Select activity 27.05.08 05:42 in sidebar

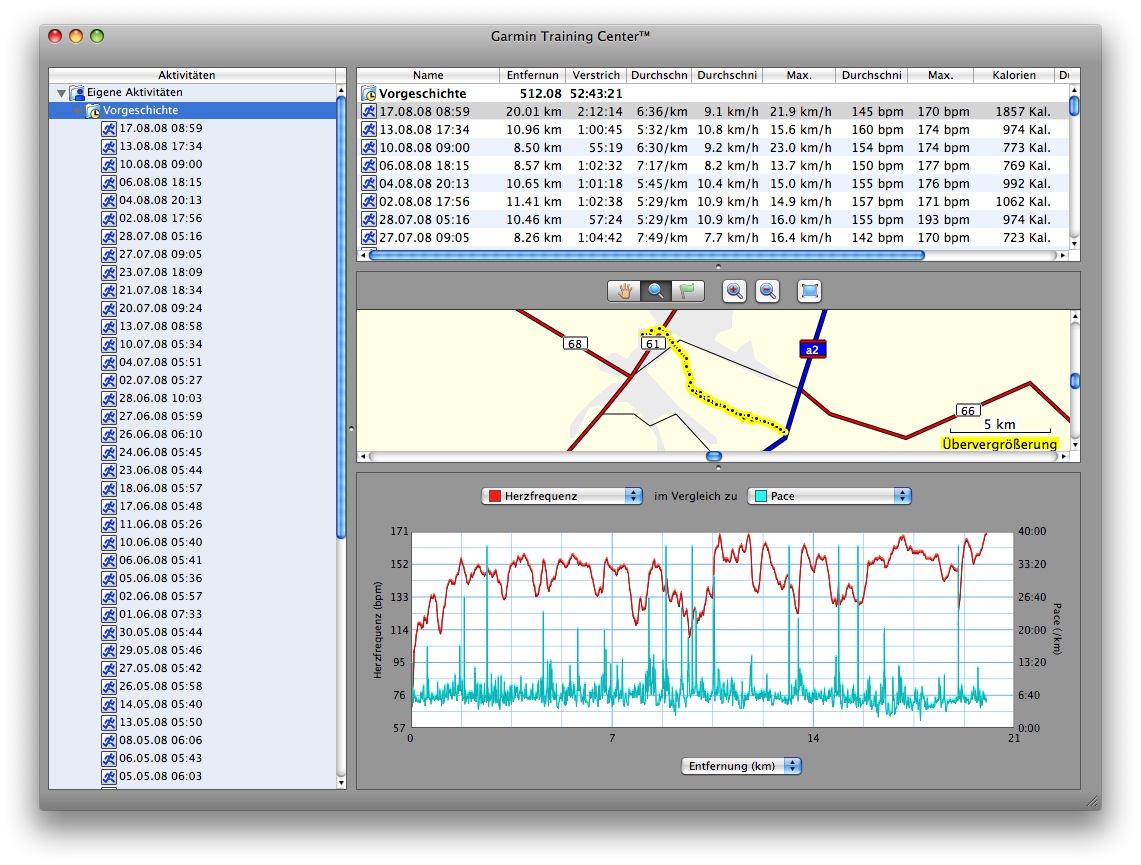tap(161, 669)
